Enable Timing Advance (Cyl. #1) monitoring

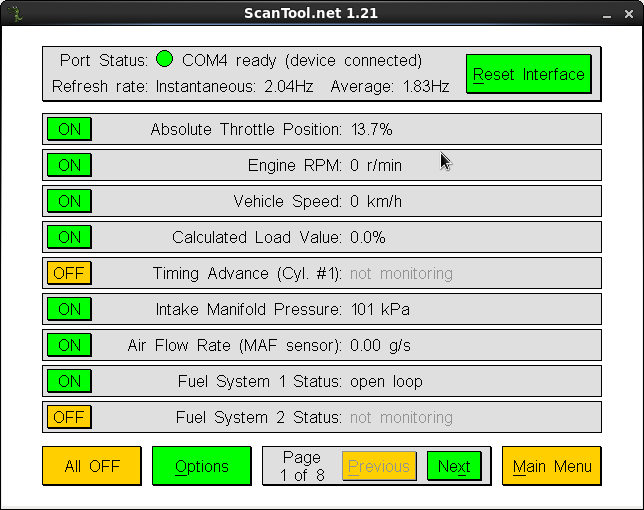point(69,273)
